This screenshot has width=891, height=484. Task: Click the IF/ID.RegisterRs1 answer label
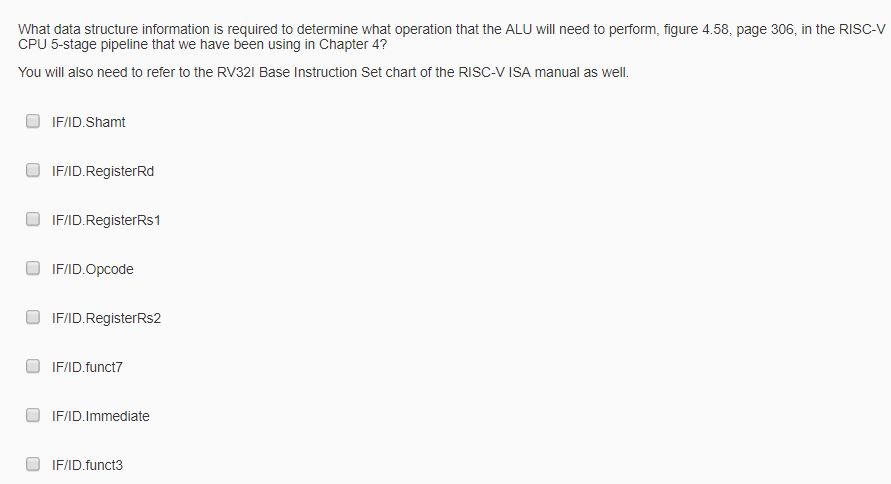(x=106, y=220)
